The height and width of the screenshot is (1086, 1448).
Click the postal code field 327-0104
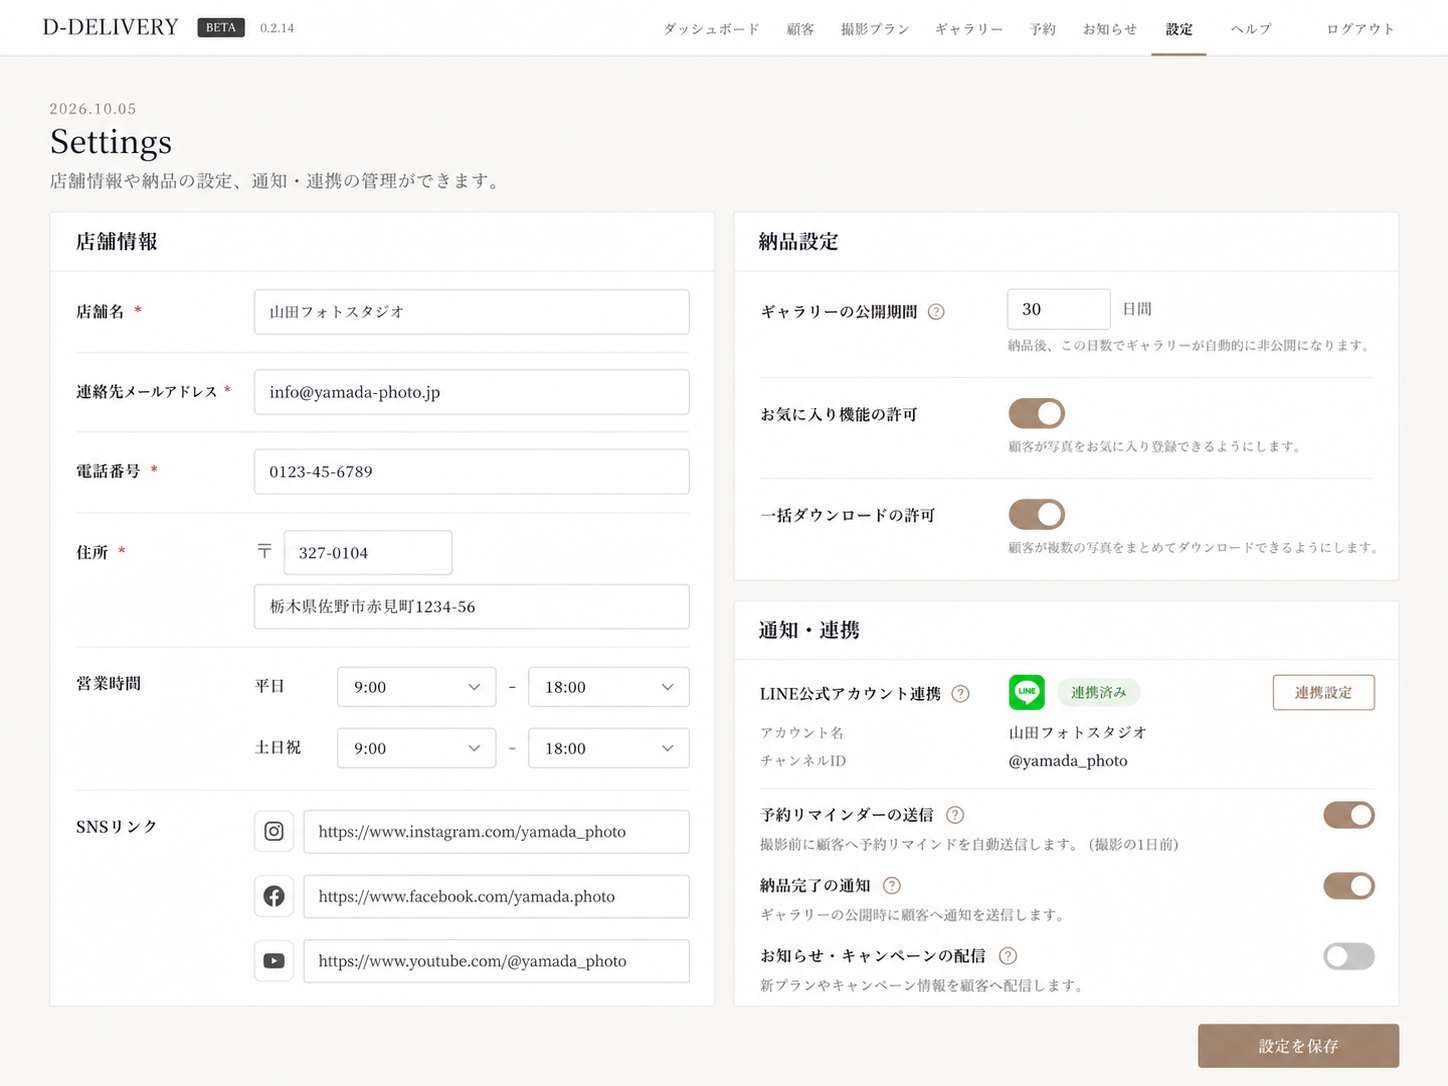point(368,553)
